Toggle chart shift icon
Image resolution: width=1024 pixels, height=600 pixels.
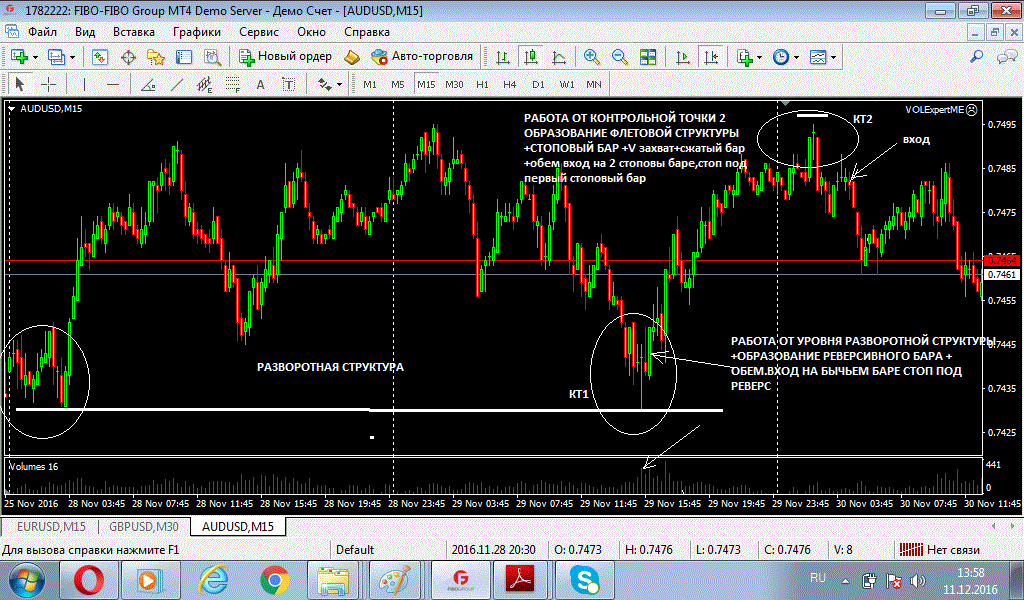click(x=711, y=57)
